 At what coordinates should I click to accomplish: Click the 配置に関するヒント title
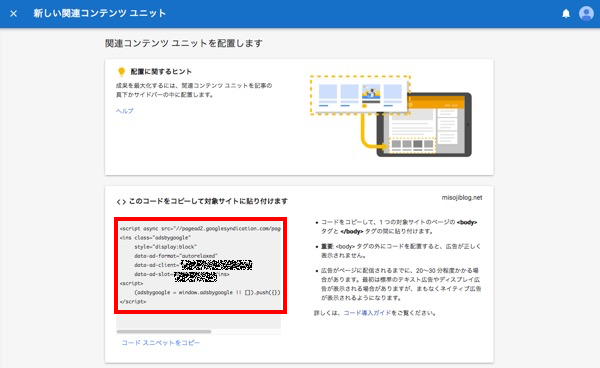(161, 72)
